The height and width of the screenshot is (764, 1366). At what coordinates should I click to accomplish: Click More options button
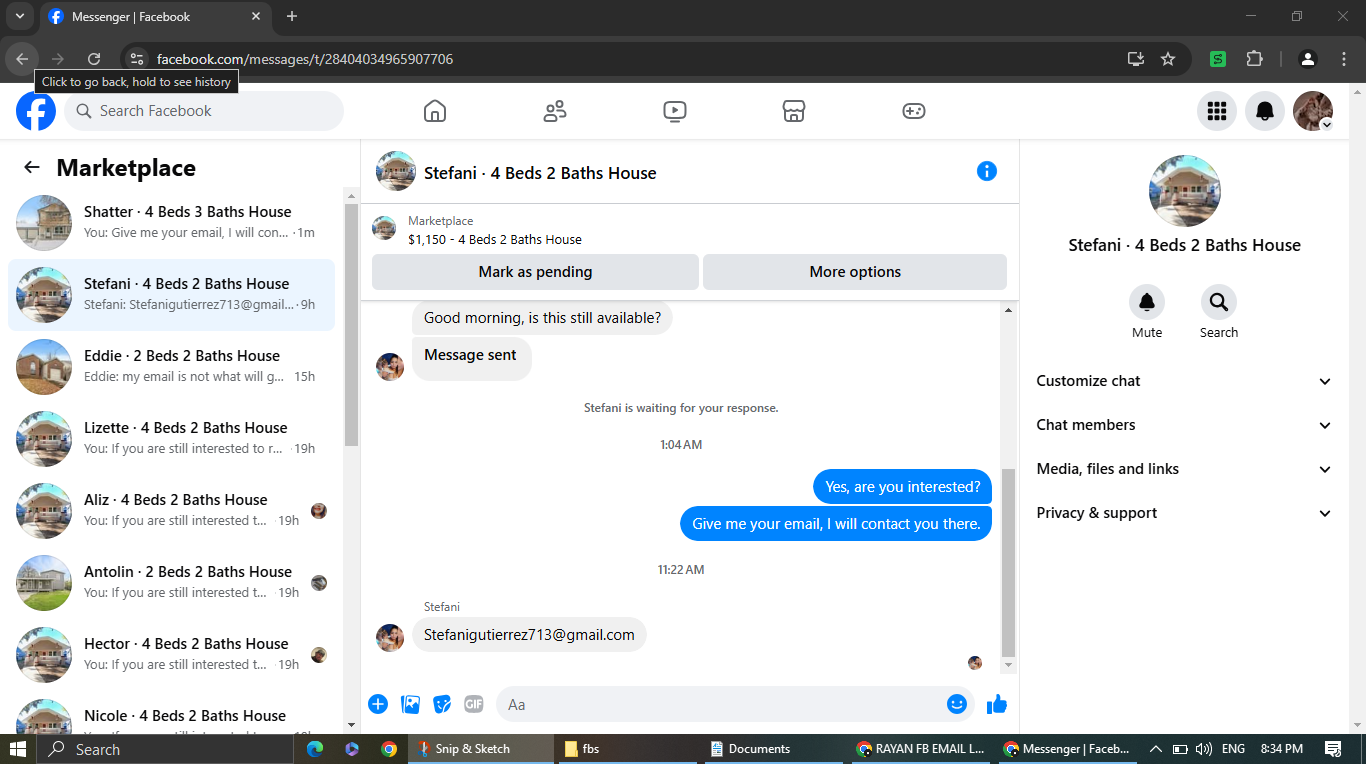(855, 272)
